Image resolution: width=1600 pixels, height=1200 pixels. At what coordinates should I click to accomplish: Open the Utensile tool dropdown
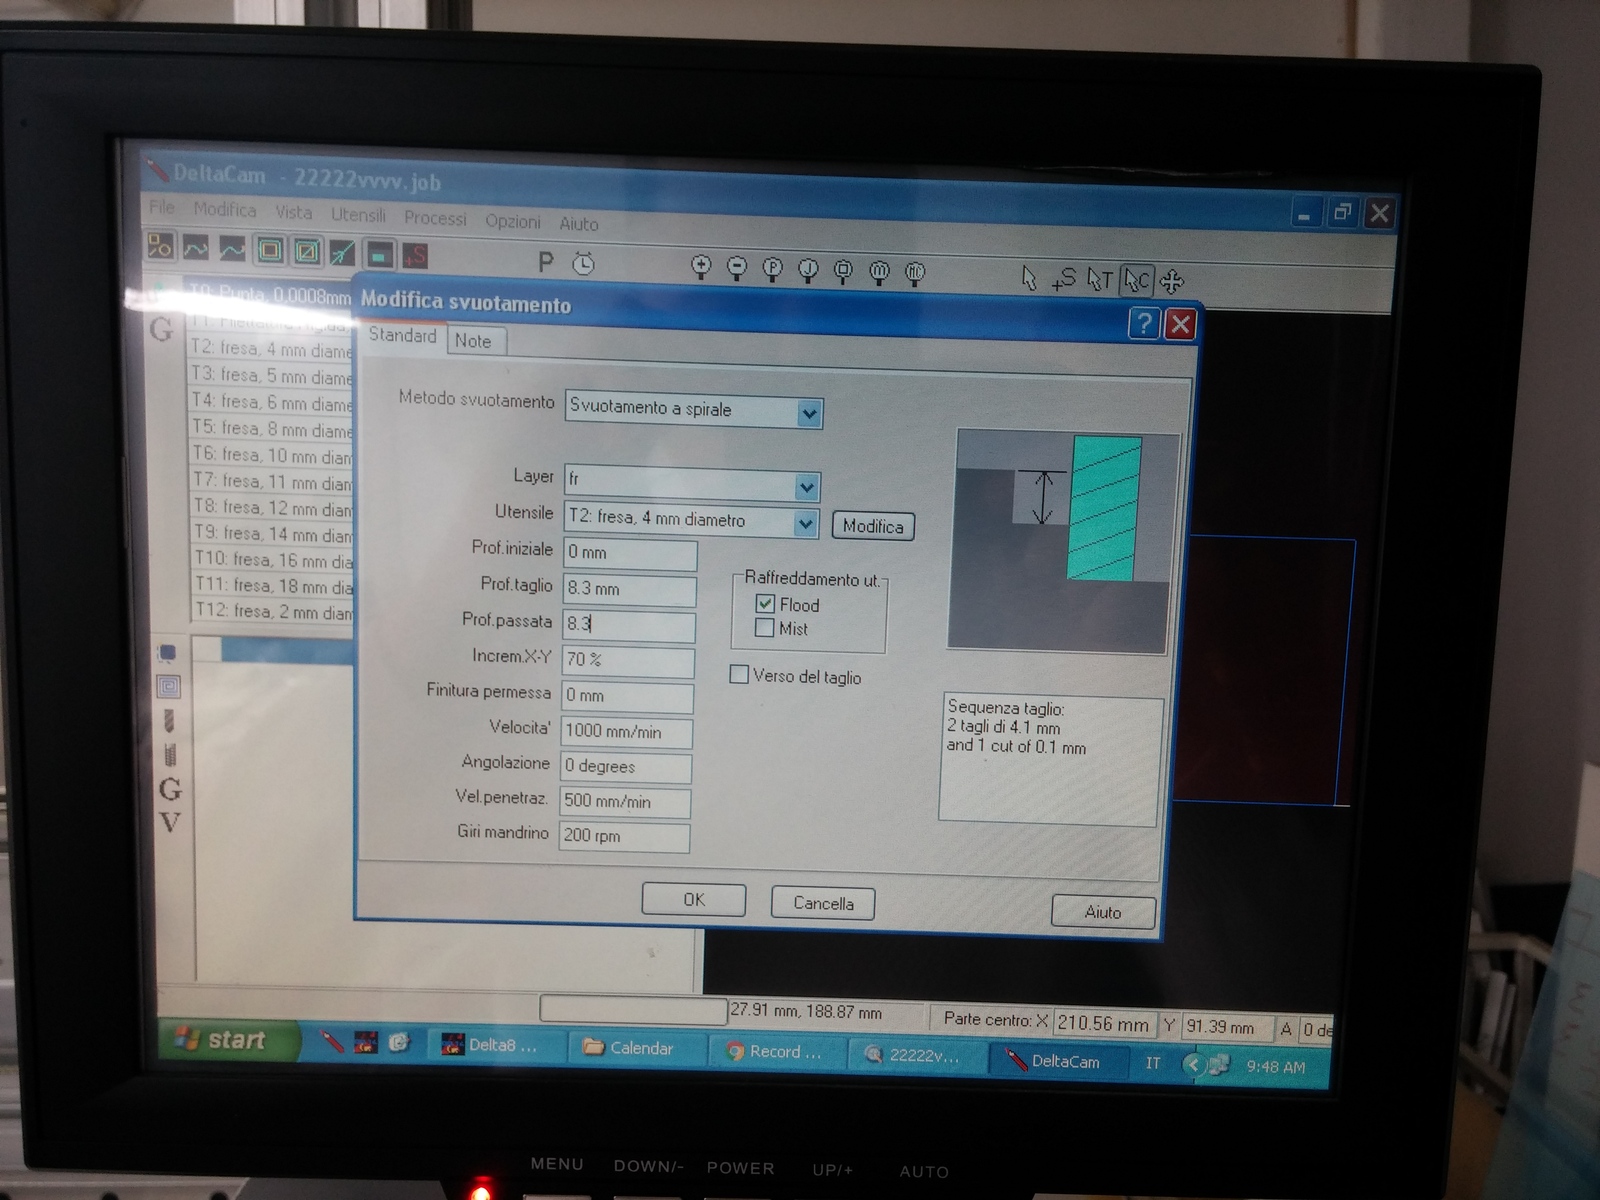point(805,523)
